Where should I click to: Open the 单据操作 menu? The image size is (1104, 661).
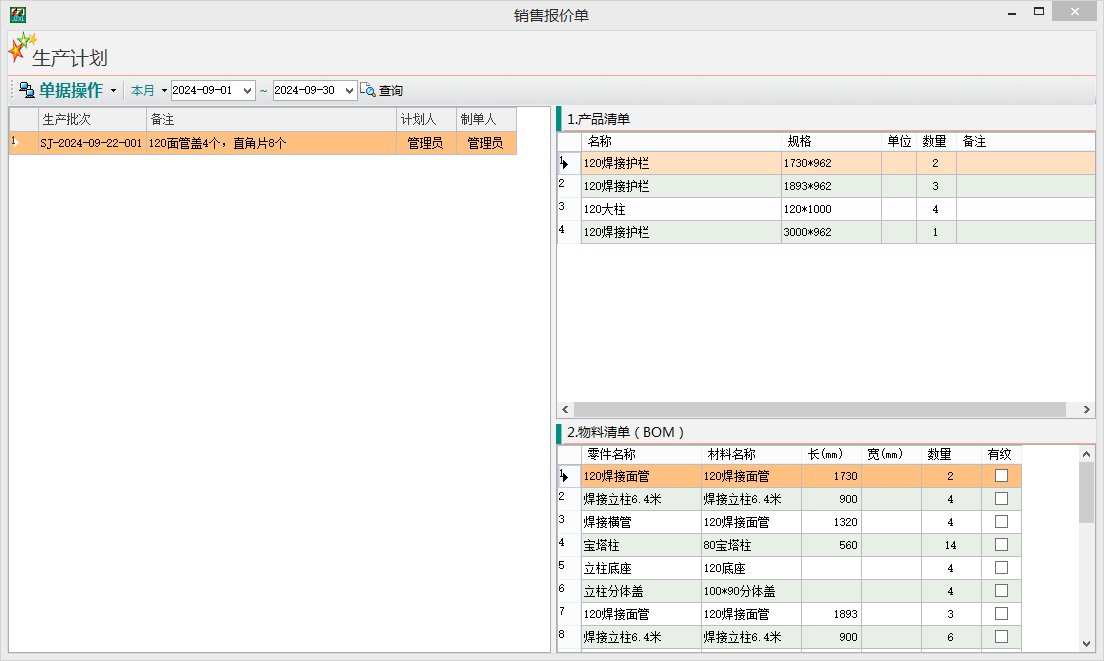tap(70, 90)
